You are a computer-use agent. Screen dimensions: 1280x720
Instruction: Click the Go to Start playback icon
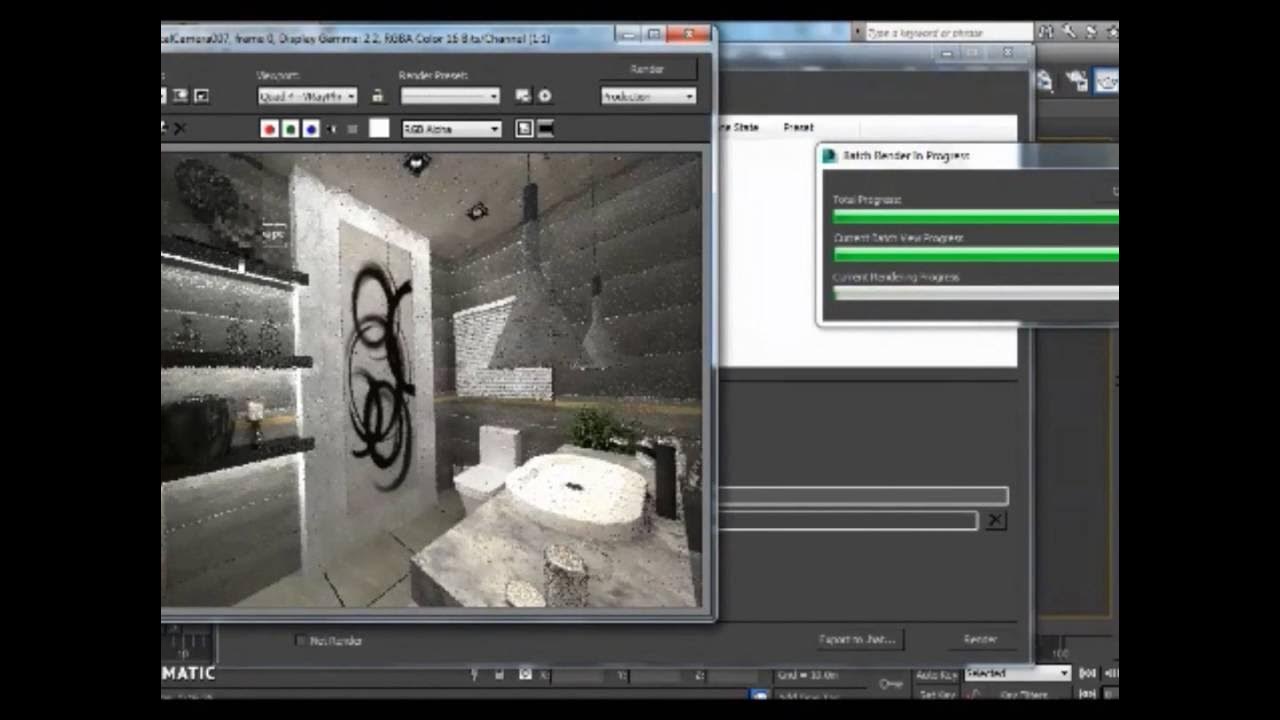point(1088,674)
